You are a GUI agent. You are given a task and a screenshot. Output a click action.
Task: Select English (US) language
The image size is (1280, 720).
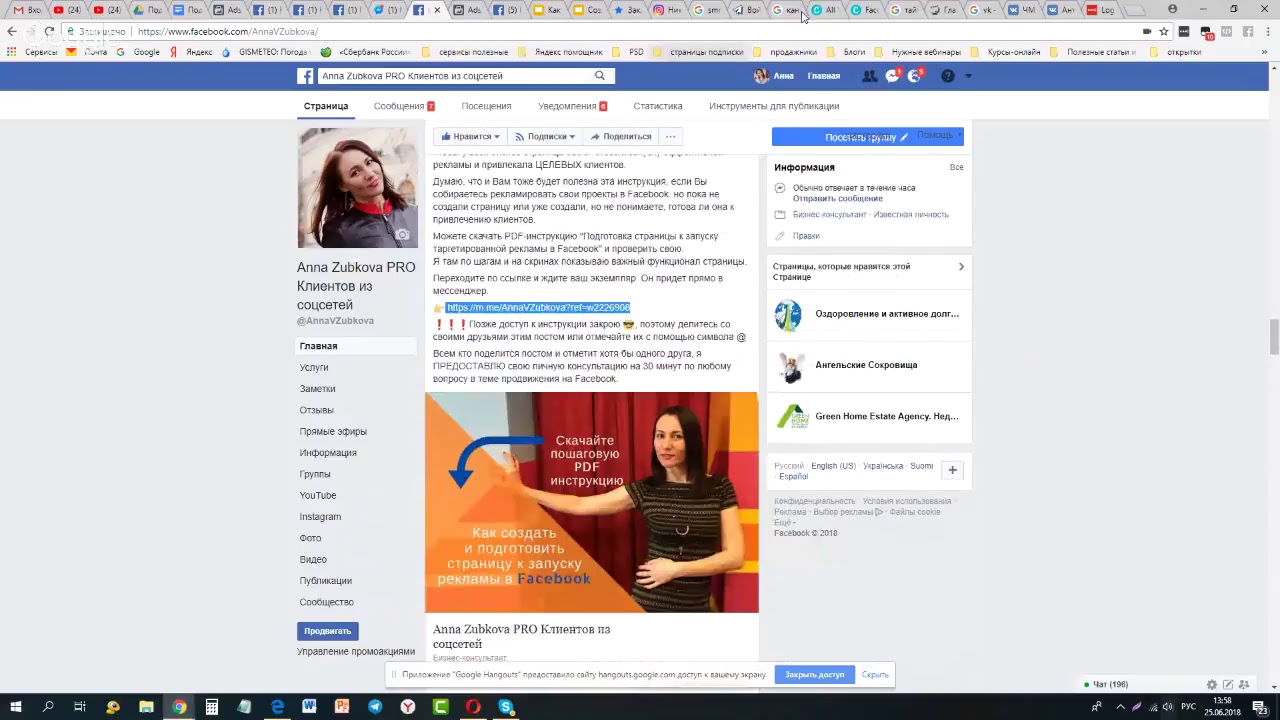click(x=833, y=466)
